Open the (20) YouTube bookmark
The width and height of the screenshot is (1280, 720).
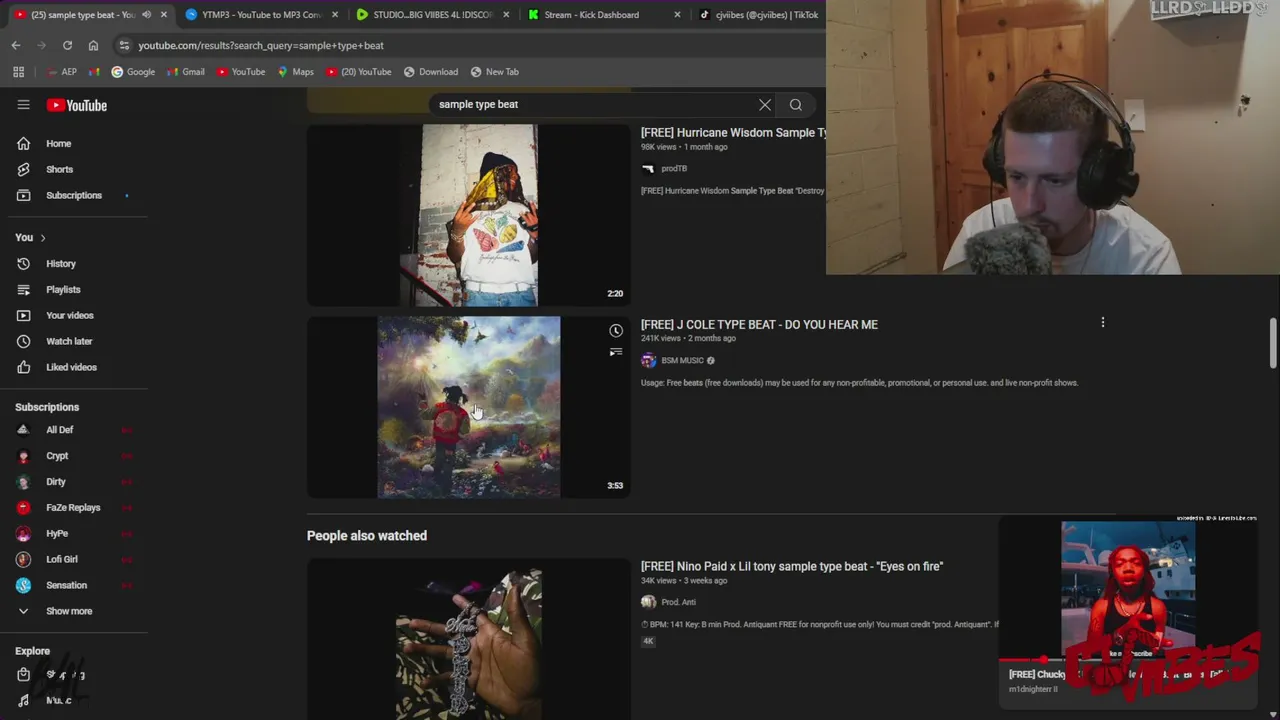359,72
